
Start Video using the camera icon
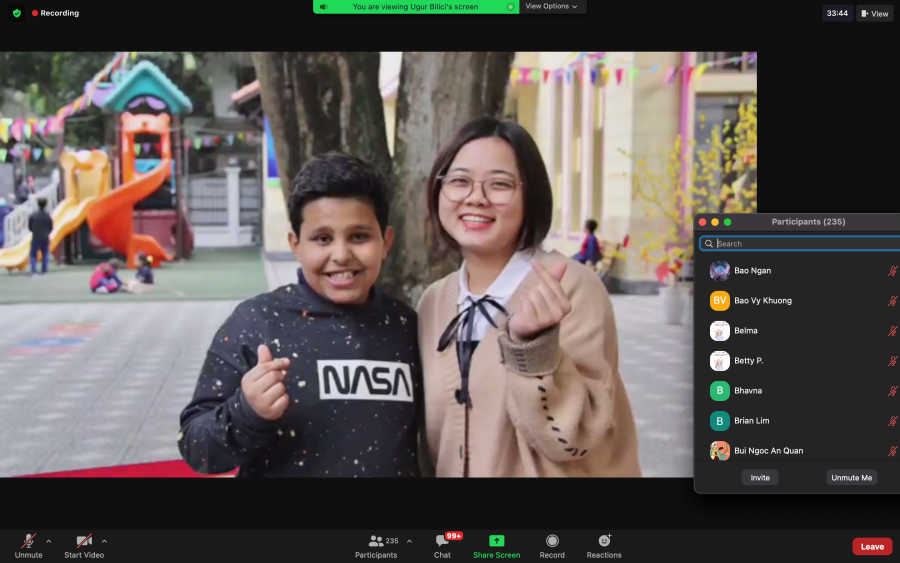[x=84, y=546]
